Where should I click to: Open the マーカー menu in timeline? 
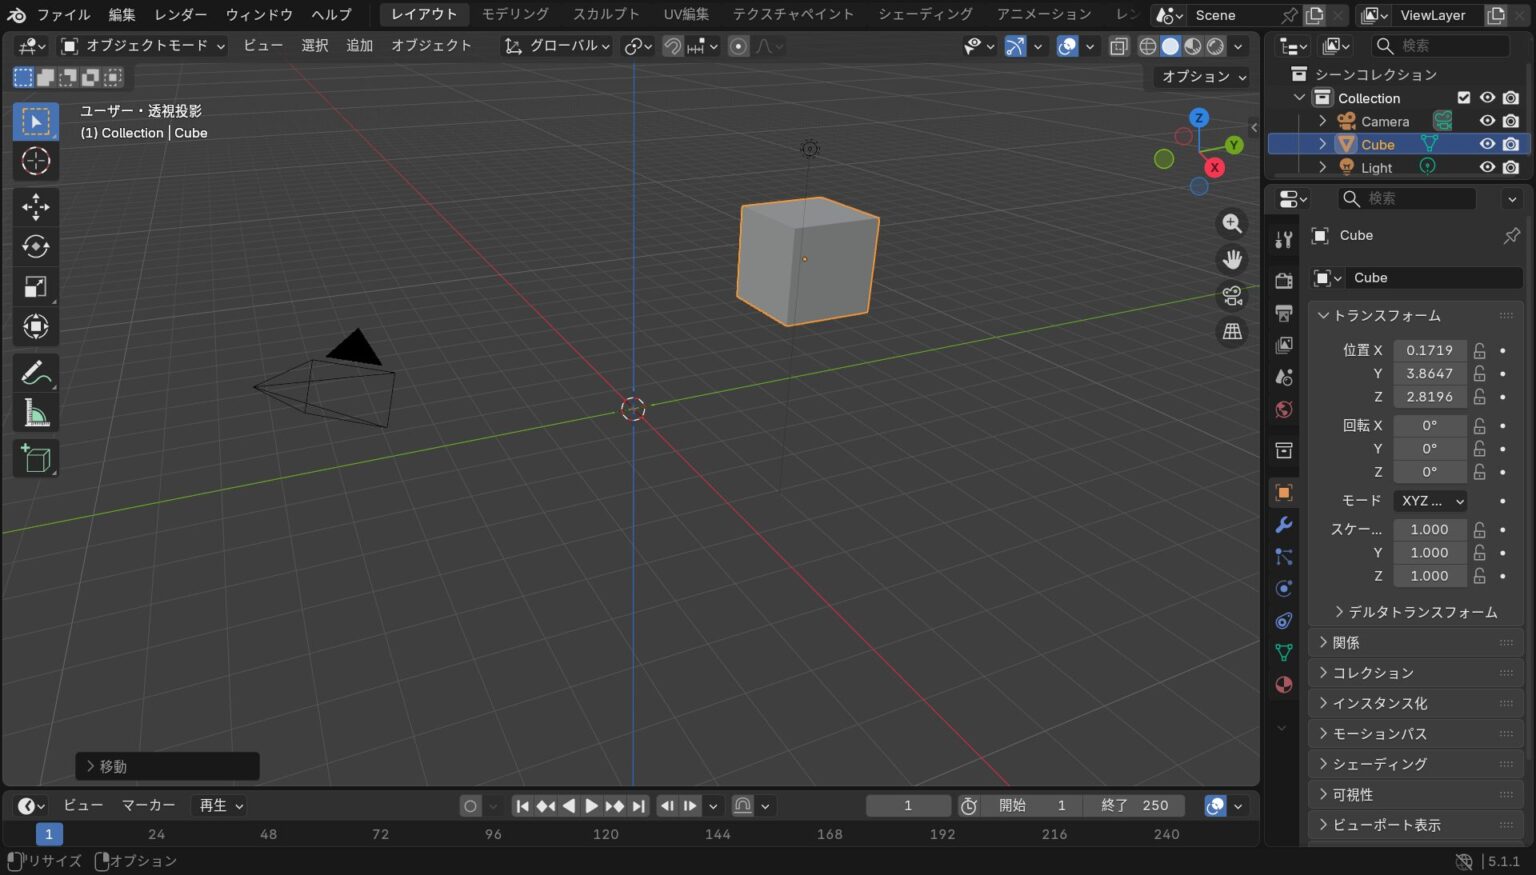point(148,806)
